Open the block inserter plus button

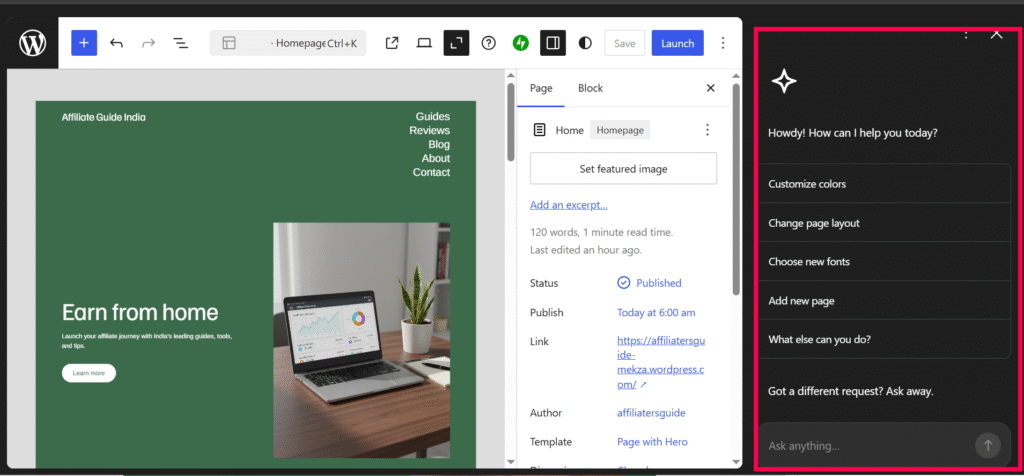(x=84, y=43)
